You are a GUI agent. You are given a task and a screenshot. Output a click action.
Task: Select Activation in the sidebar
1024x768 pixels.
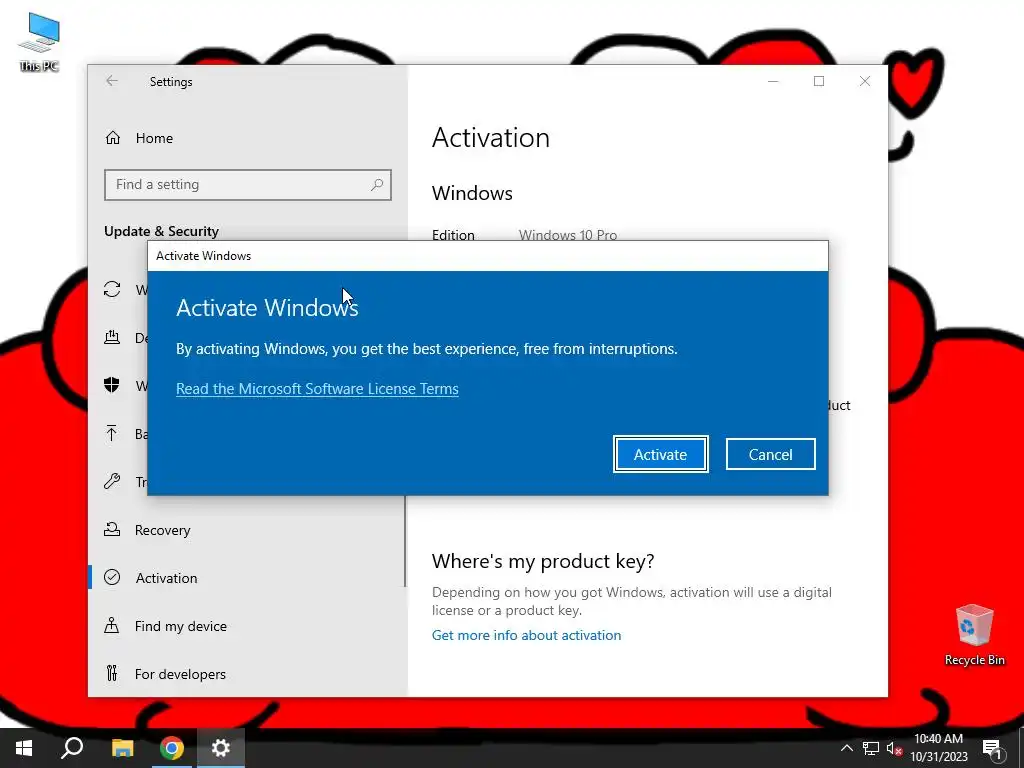(x=166, y=578)
